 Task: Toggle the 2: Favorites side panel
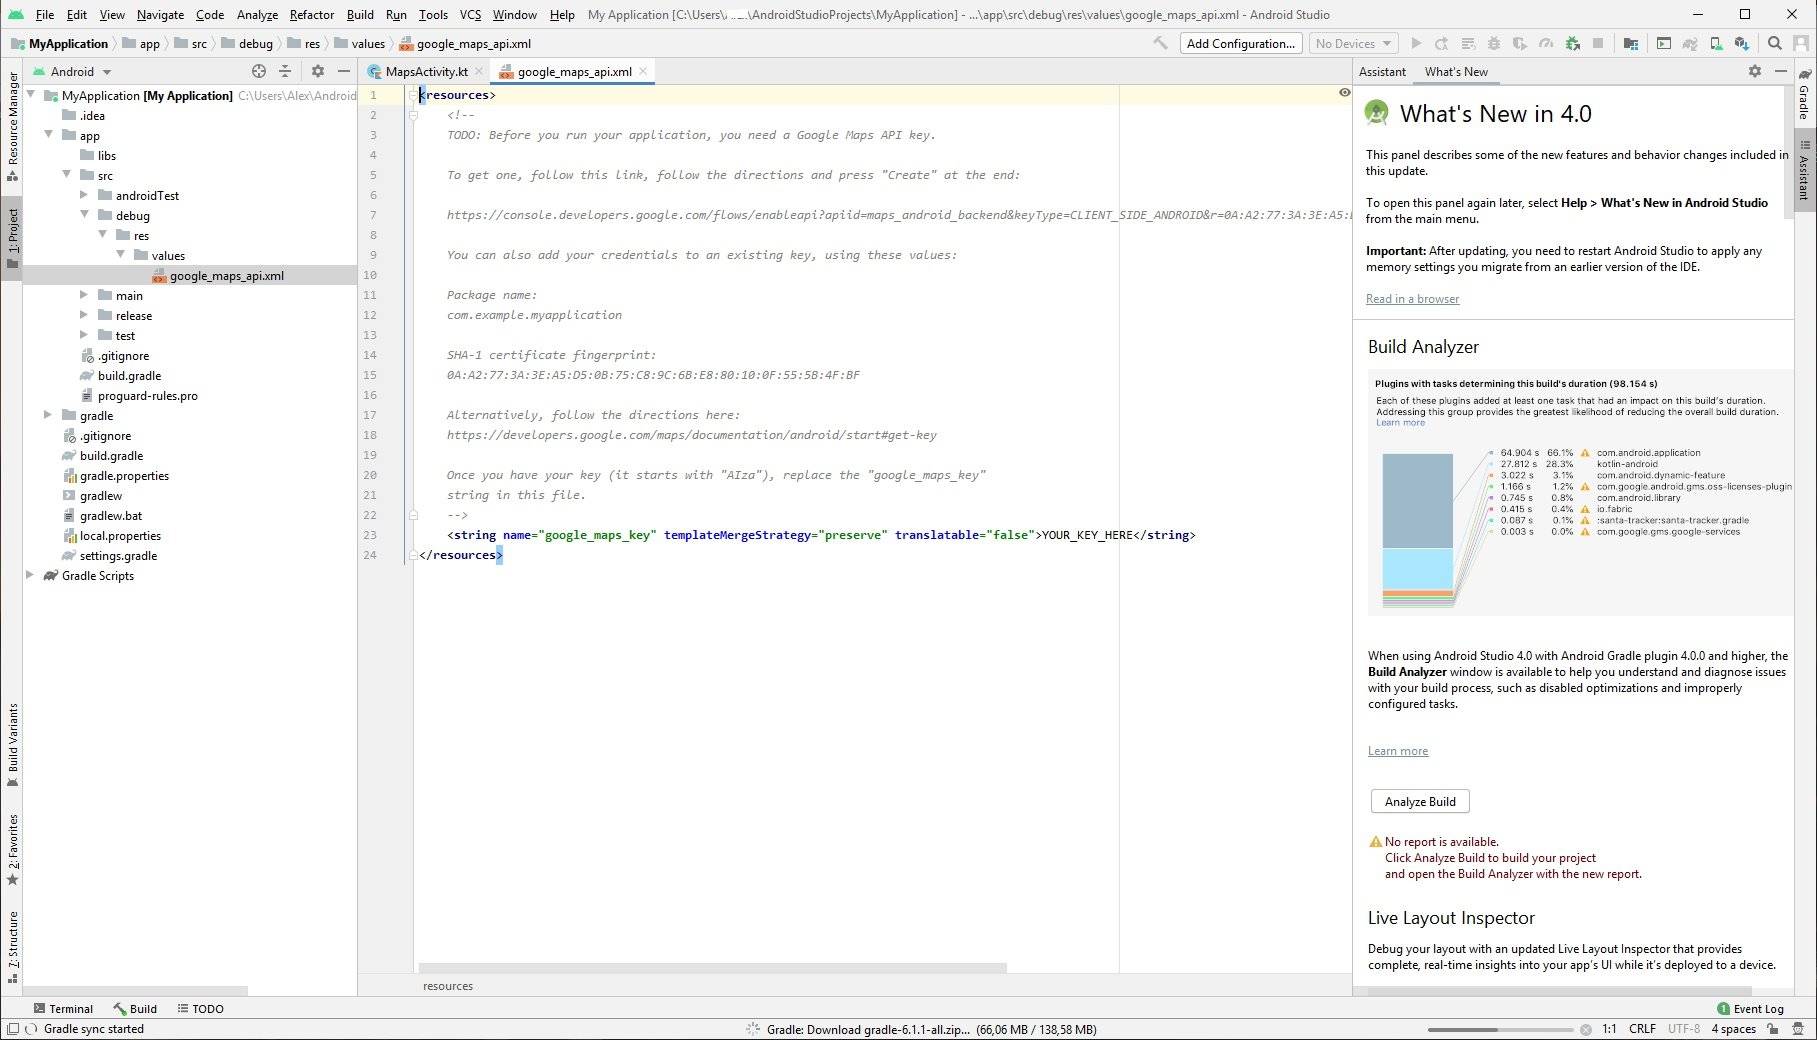click(12, 850)
